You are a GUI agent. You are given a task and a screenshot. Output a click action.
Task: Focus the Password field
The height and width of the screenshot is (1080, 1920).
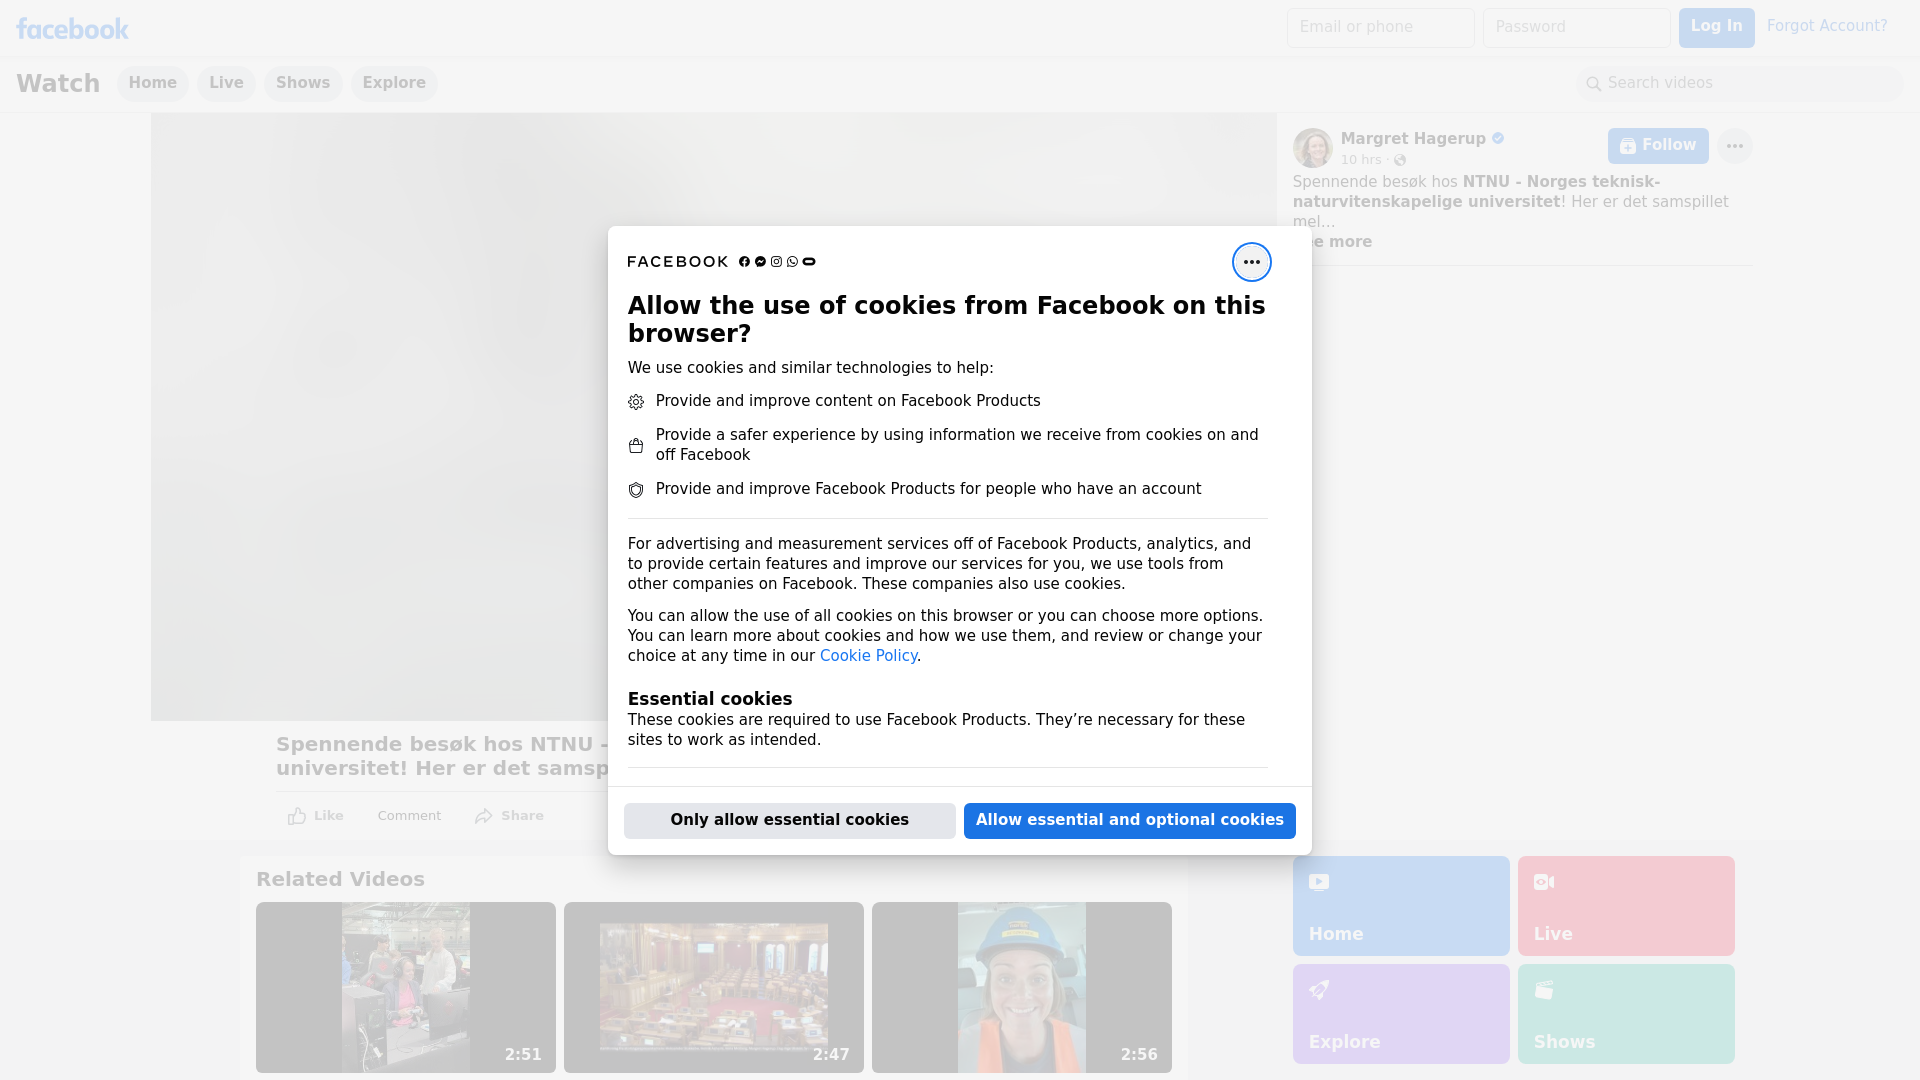1576,28
